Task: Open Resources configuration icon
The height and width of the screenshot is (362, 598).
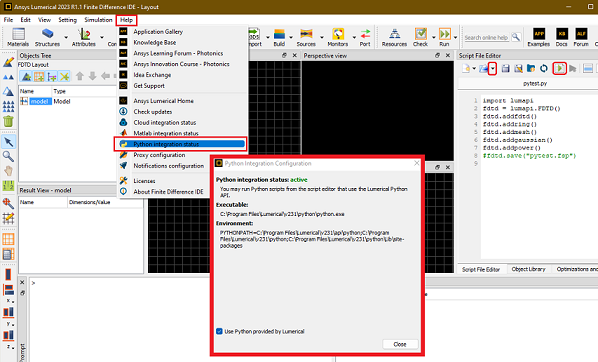Action: [x=394, y=34]
